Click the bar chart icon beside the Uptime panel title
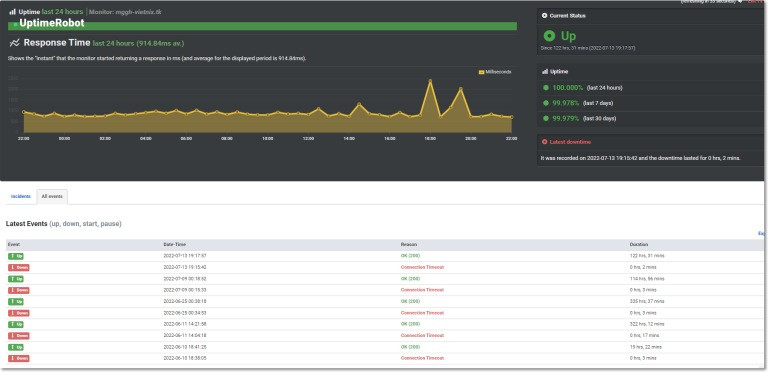The image size is (768, 372). point(545,71)
